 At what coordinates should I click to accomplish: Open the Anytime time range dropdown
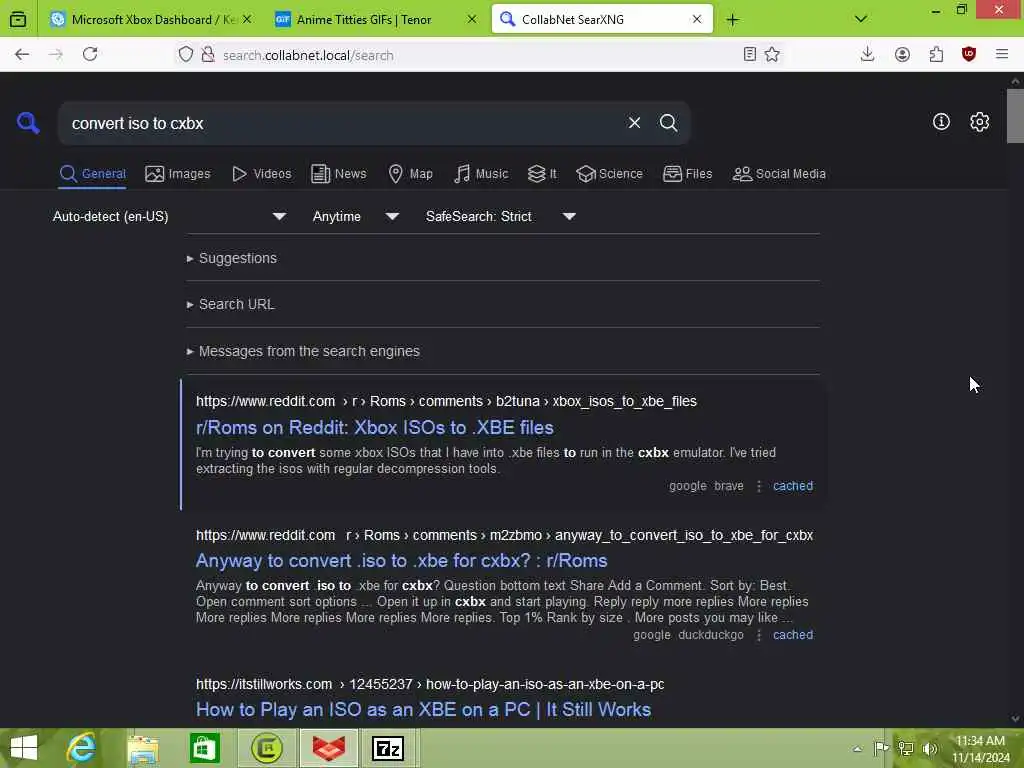(x=356, y=216)
